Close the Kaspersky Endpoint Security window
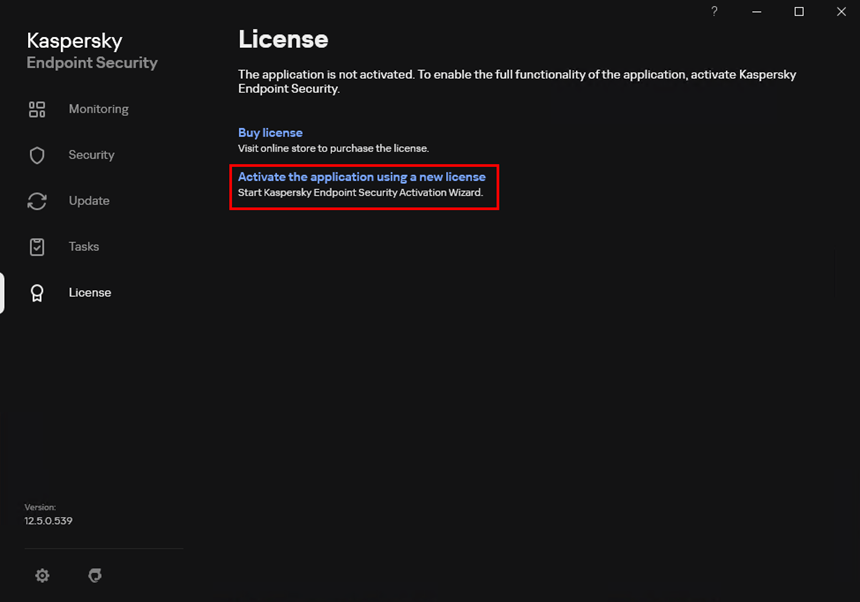860x602 pixels. click(x=841, y=12)
